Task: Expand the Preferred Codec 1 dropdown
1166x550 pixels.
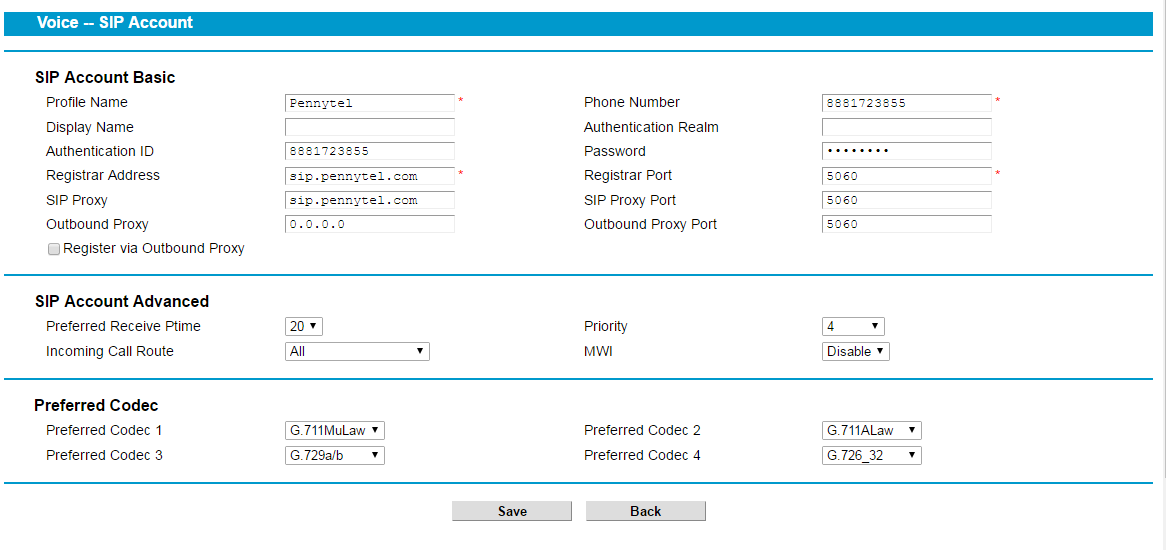Action: pyautogui.click(x=335, y=430)
